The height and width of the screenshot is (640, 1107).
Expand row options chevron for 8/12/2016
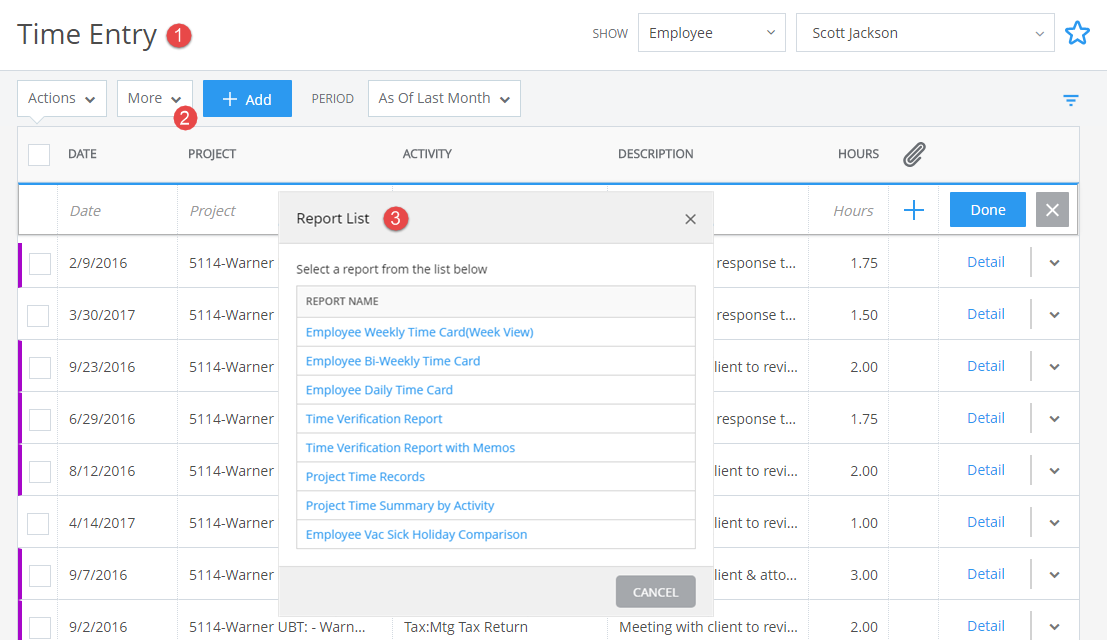[x=1054, y=471]
